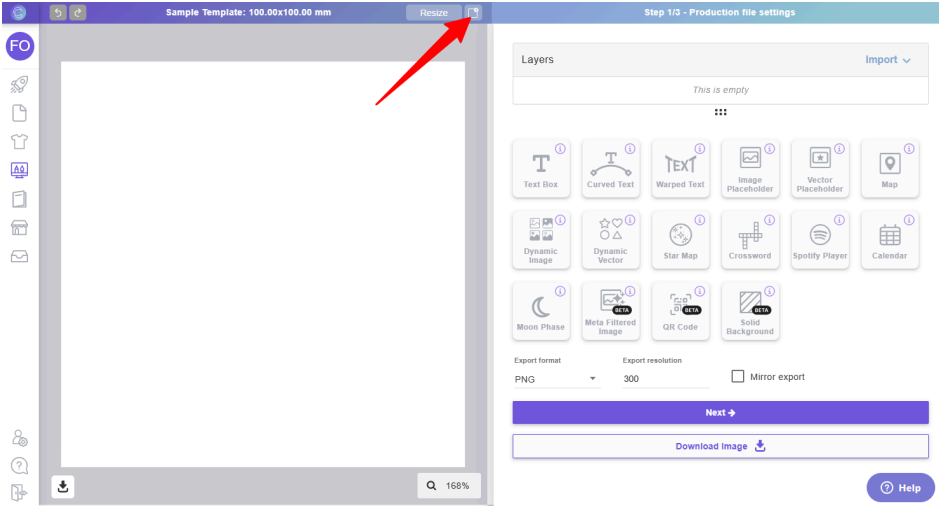This screenshot has width=941, height=509.
Task: Insert a Star Map element
Action: tap(680, 240)
